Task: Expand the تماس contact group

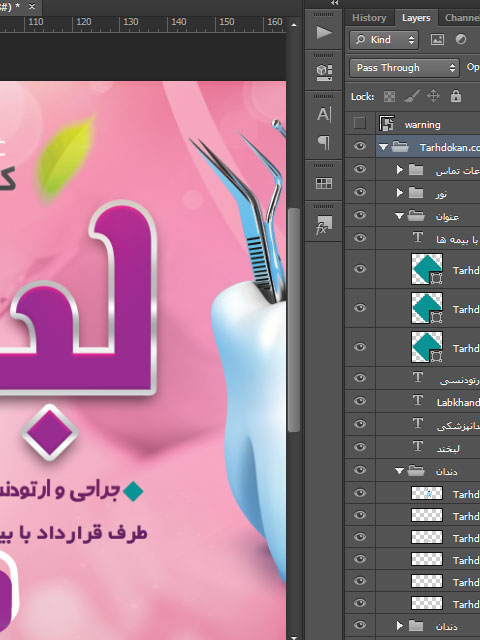Action: 400,169
